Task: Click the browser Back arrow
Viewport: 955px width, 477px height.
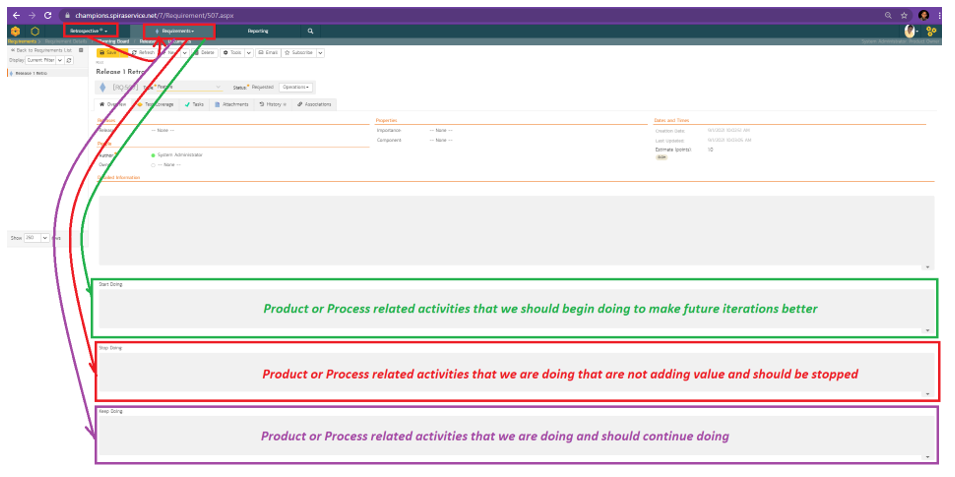Action: tap(15, 16)
